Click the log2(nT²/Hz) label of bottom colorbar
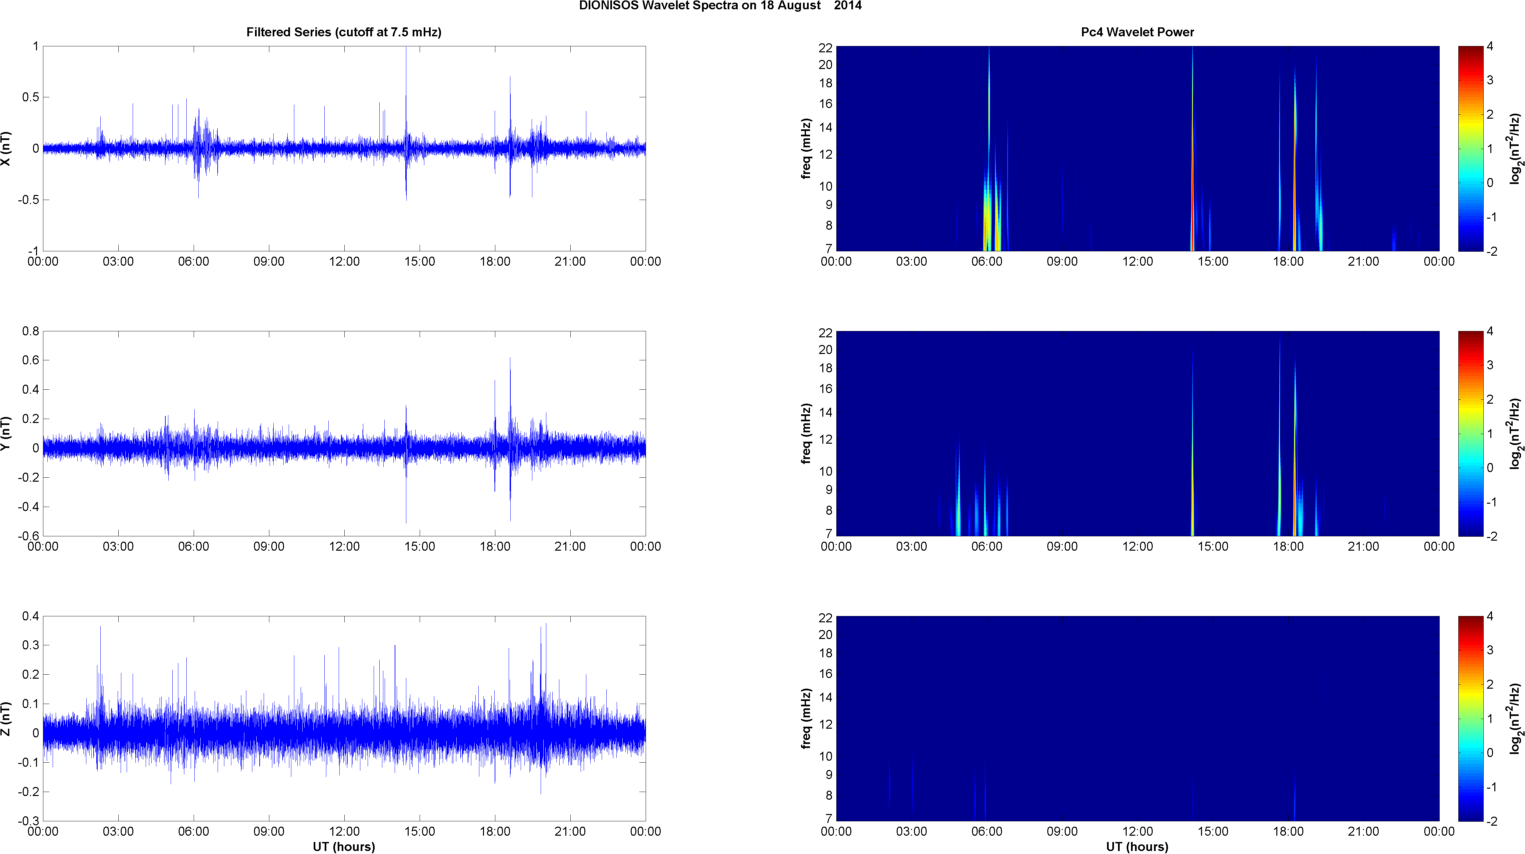1525x854 pixels. (x=1516, y=719)
